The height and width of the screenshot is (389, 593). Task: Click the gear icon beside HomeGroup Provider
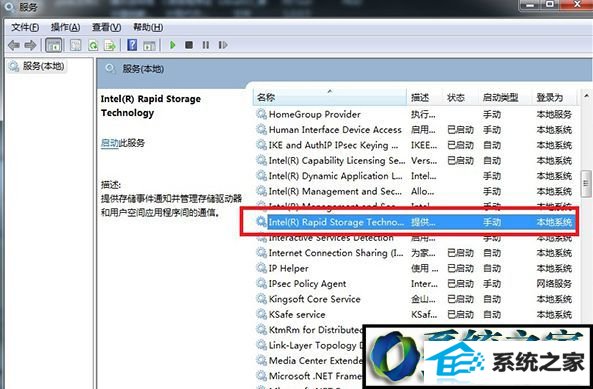[261, 114]
